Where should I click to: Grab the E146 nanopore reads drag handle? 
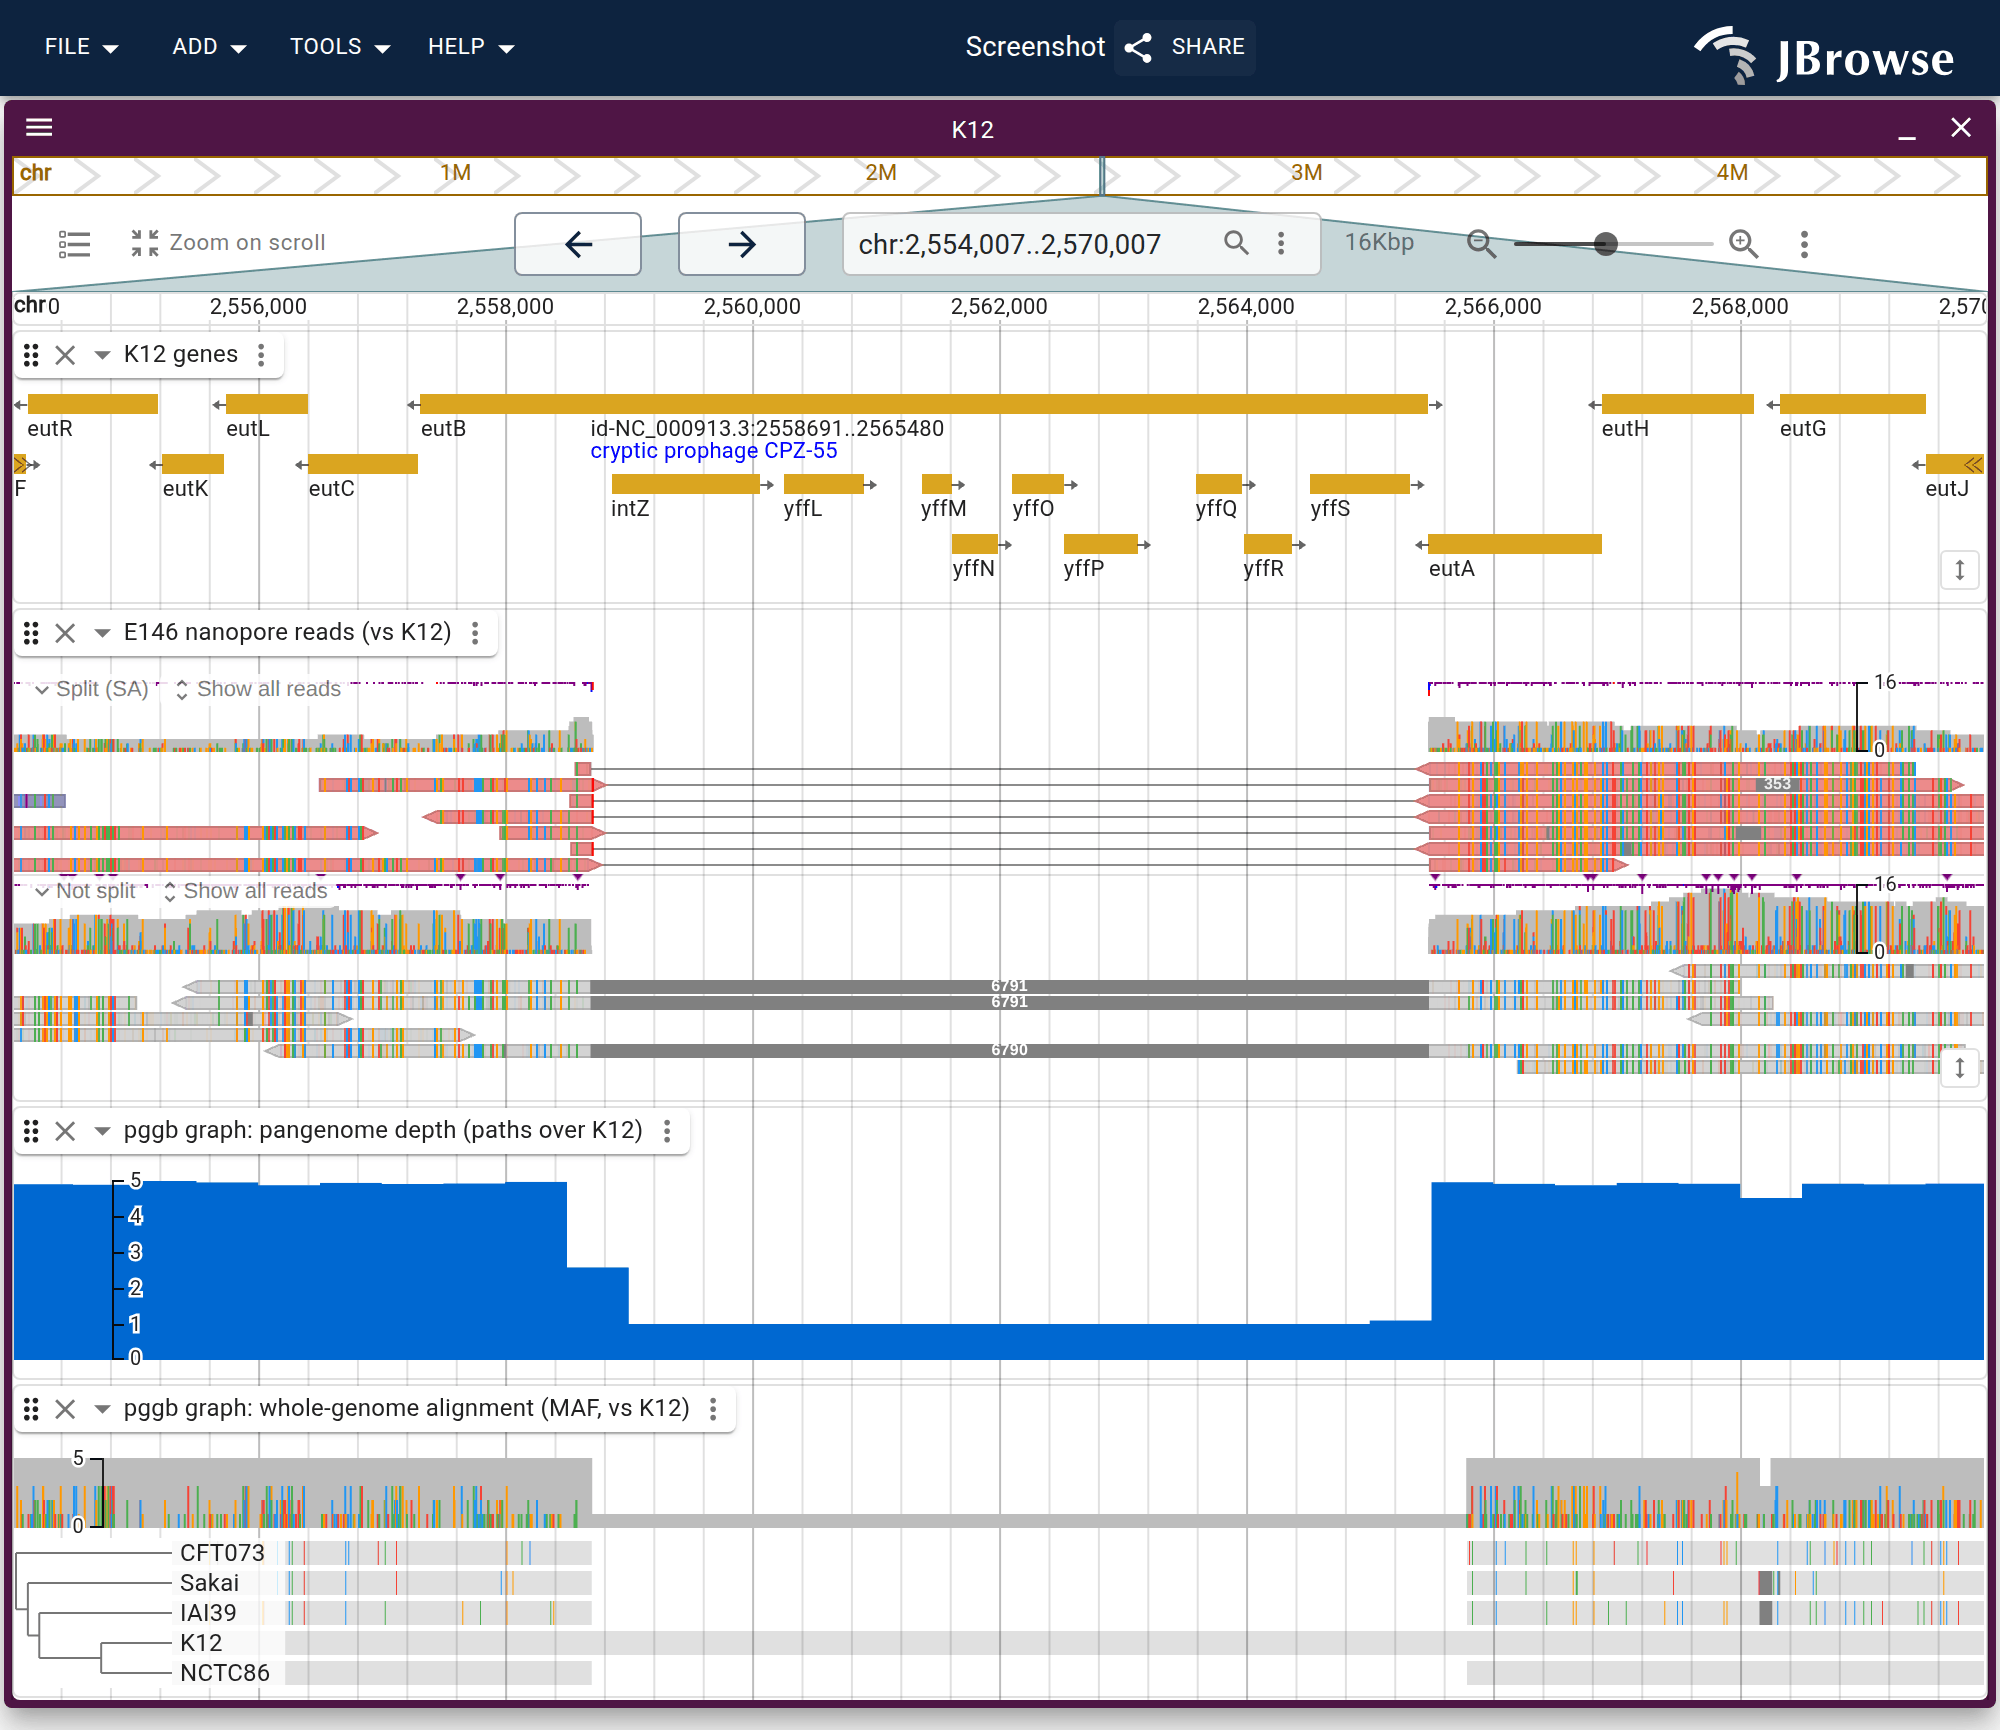pyautogui.click(x=31, y=633)
